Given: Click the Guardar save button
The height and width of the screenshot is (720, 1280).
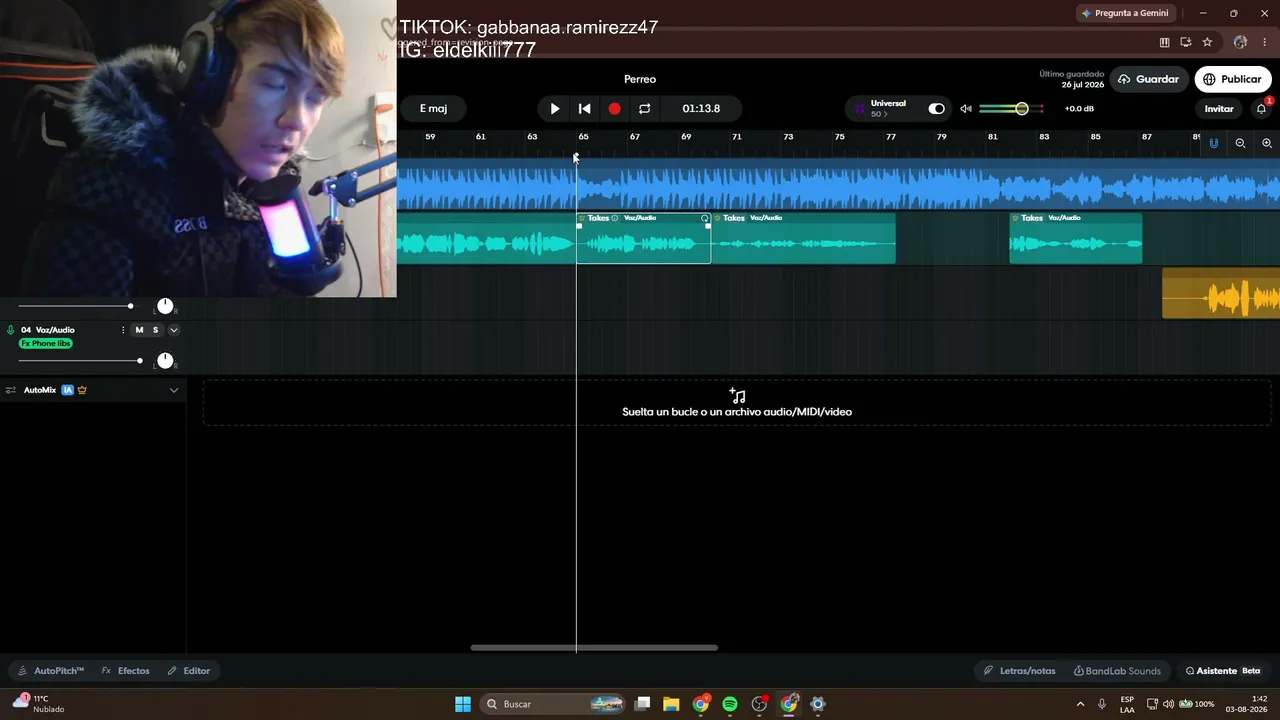Looking at the screenshot, I should tap(1148, 79).
